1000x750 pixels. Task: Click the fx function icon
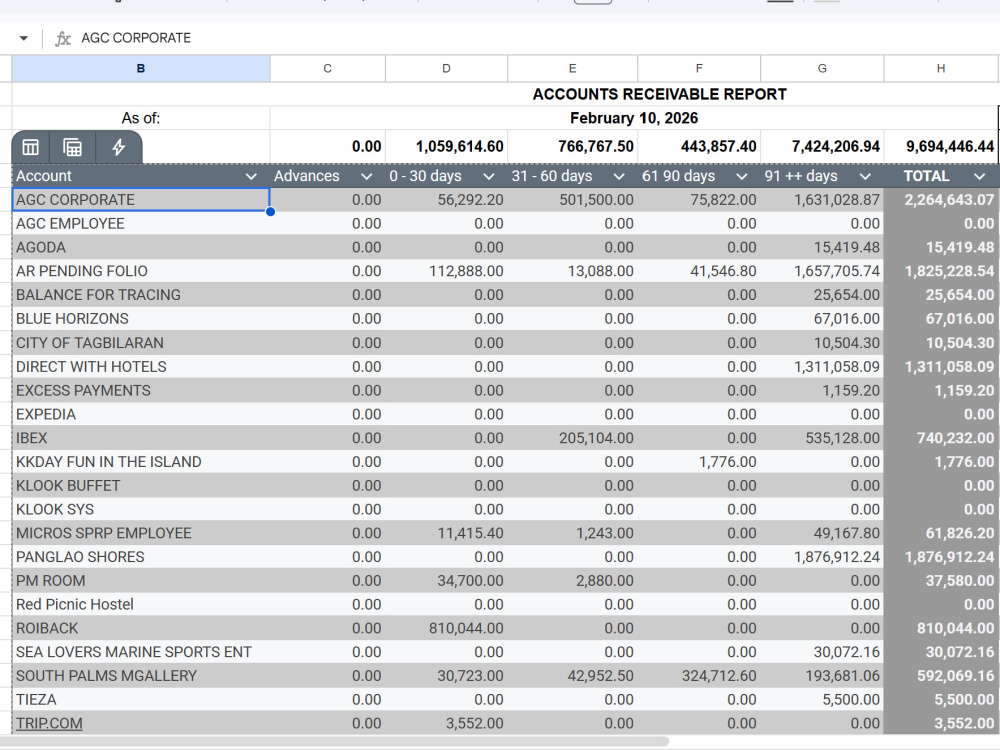[62, 38]
